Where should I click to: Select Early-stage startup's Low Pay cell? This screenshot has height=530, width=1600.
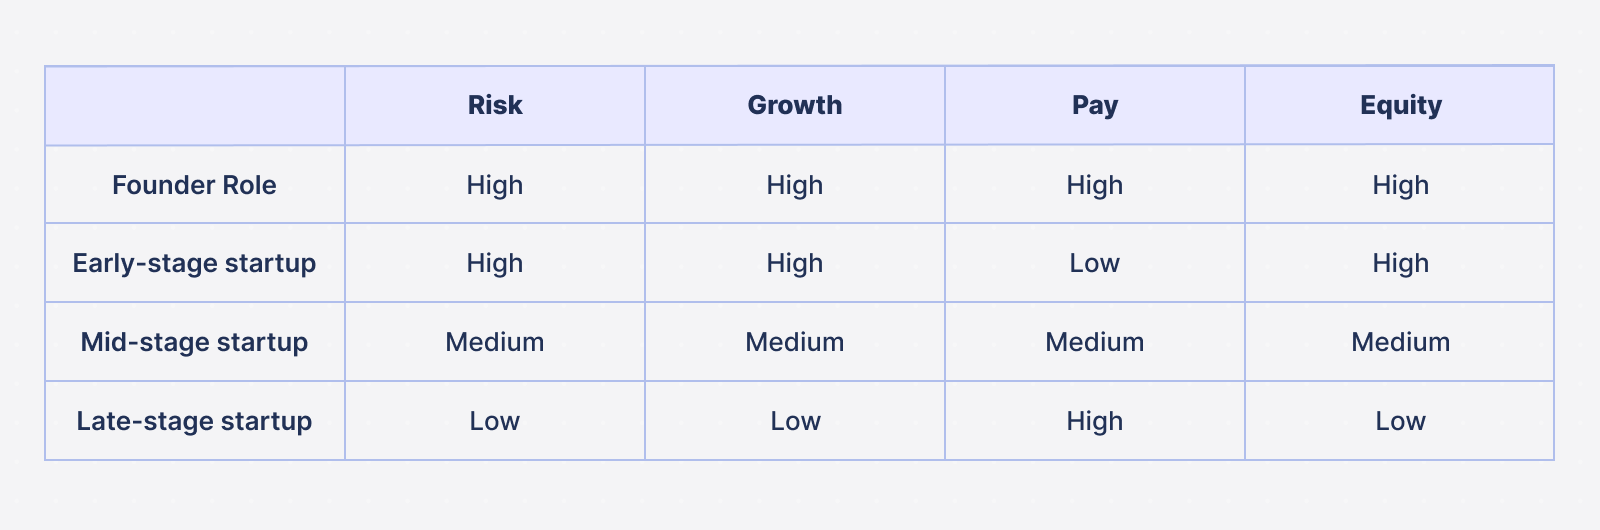tap(1095, 263)
